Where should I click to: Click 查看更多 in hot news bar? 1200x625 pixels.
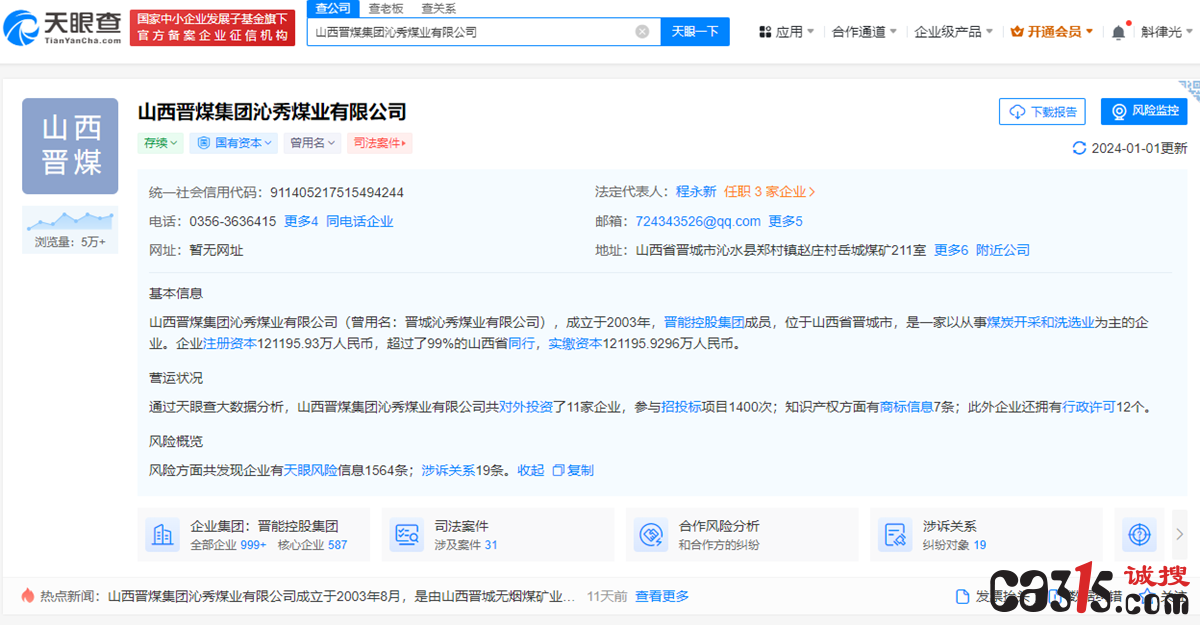662,596
